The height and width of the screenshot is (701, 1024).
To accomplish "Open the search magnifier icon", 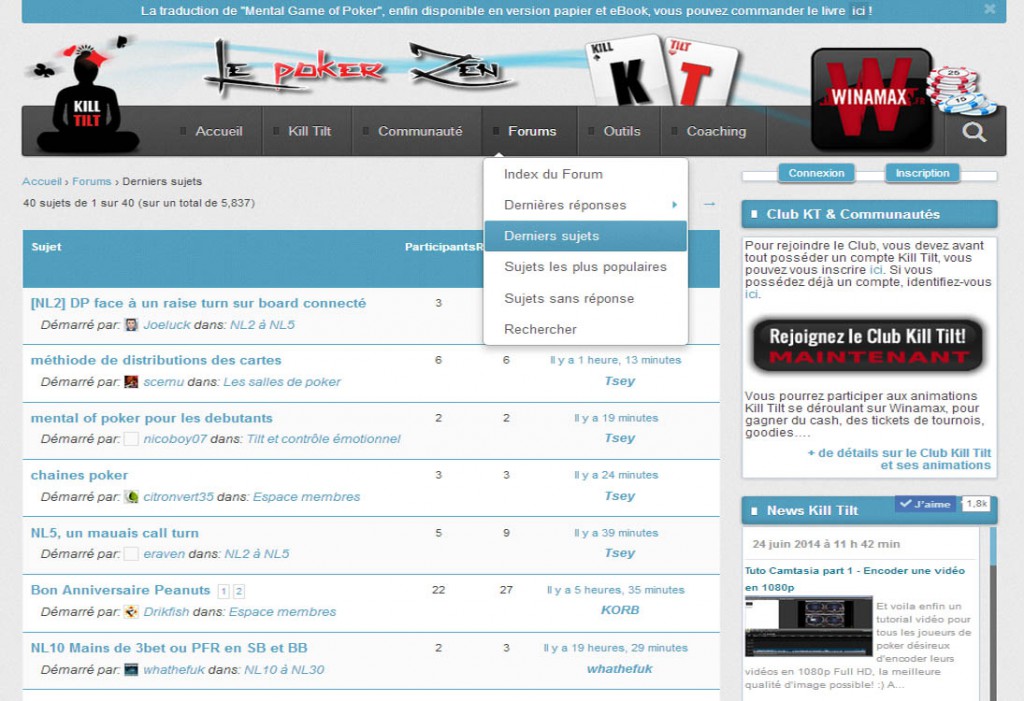I will click(974, 132).
